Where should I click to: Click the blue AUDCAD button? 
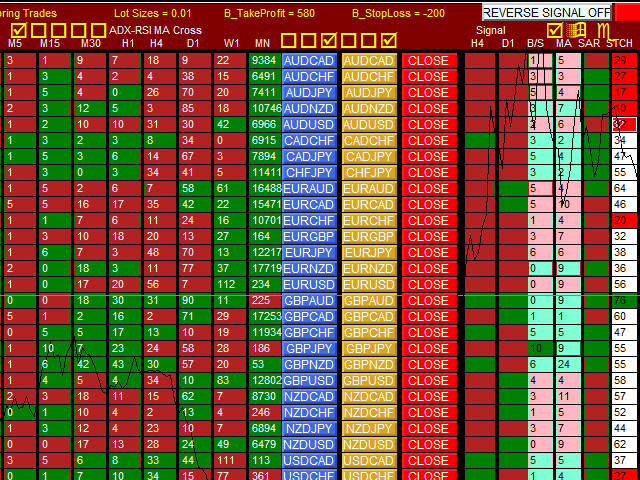click(x=309, y=60)
